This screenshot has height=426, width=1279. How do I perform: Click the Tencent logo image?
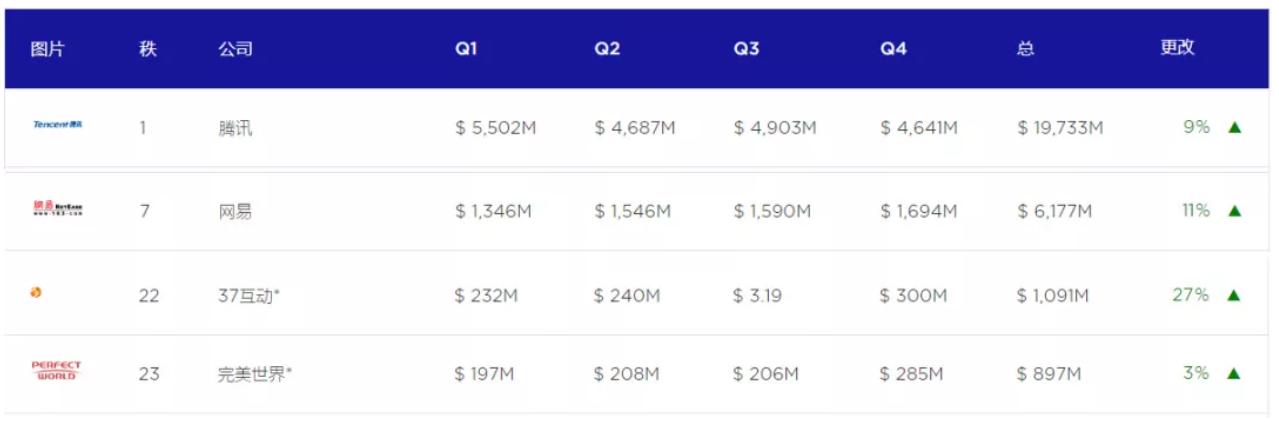point(57,126)
